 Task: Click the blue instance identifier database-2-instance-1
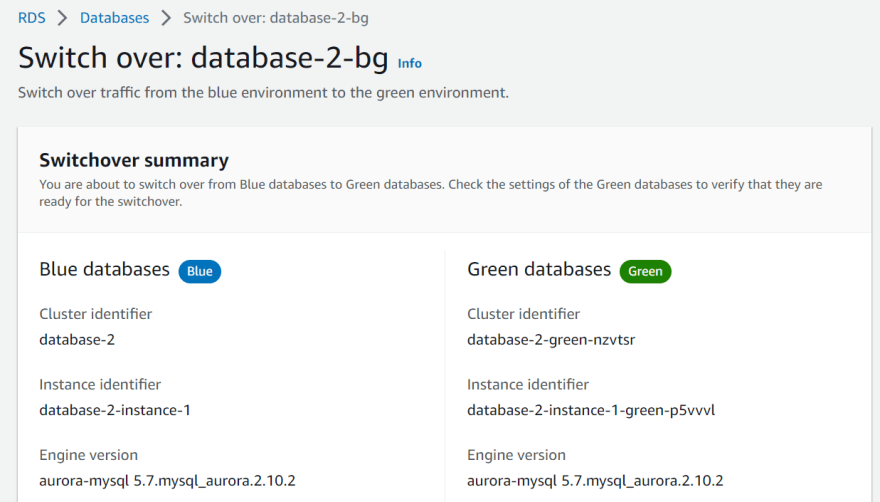coord(115,410)
